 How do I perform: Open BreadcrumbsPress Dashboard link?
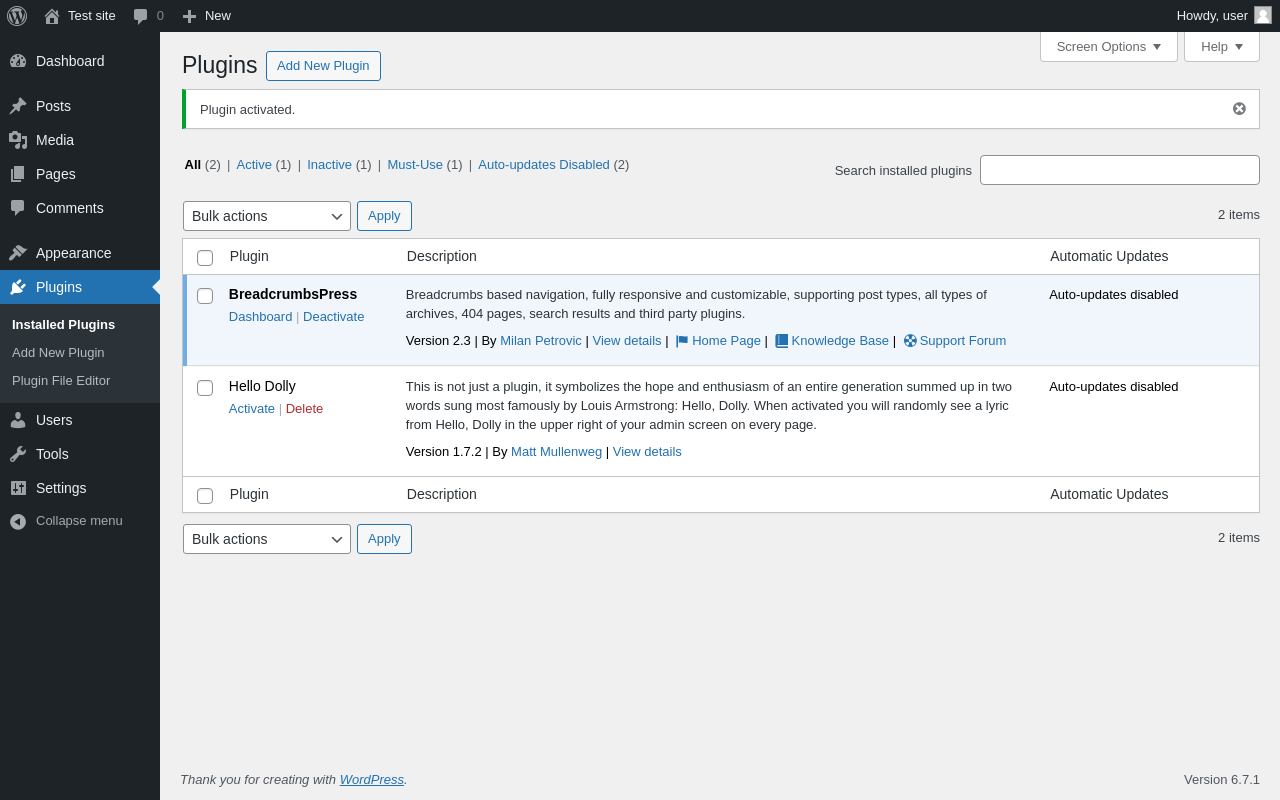pyautogui.click(x=260, y=317)
